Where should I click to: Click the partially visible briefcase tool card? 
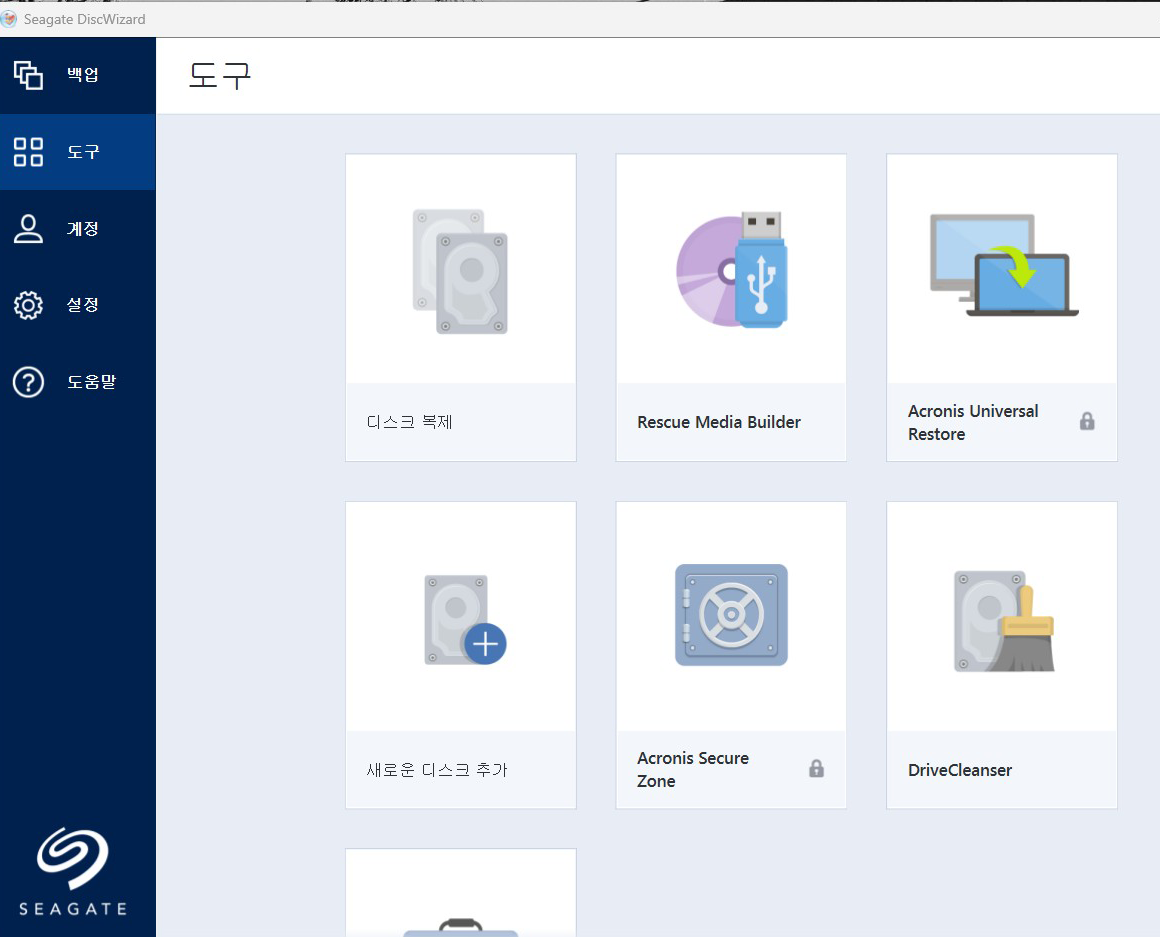(461, 893)
